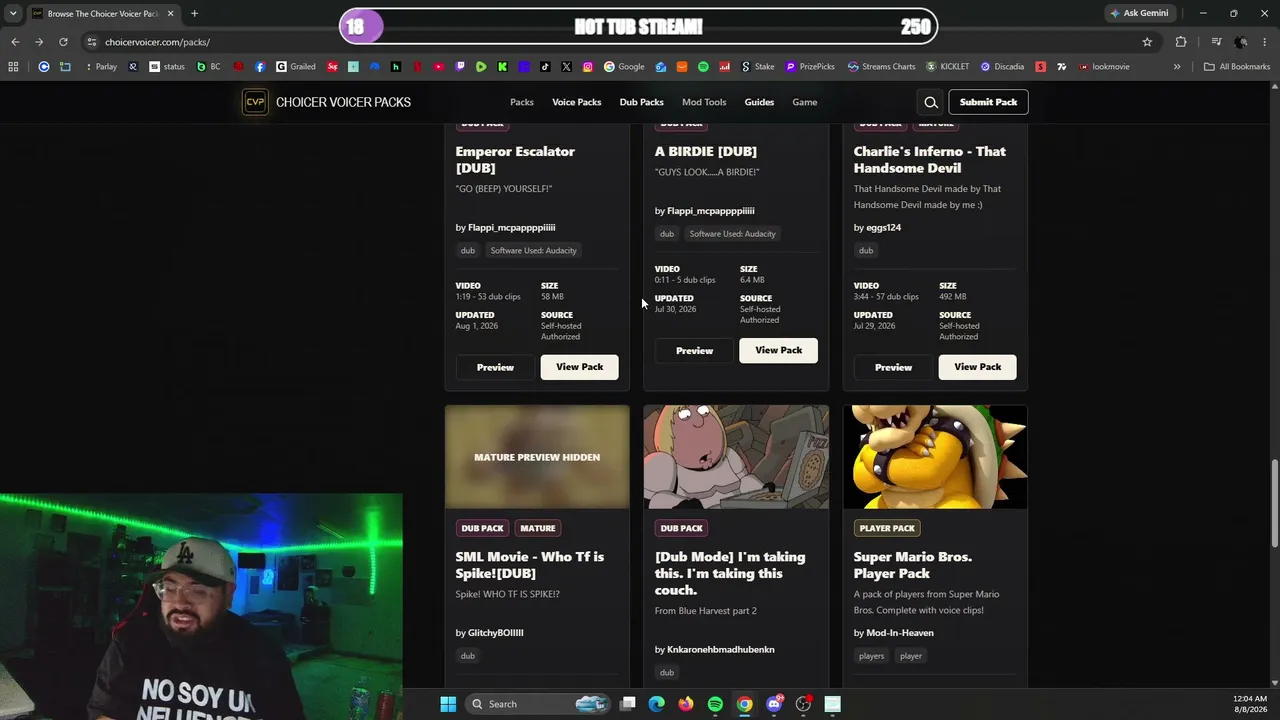Open the Twitch bookmark icon

[460, 67]
